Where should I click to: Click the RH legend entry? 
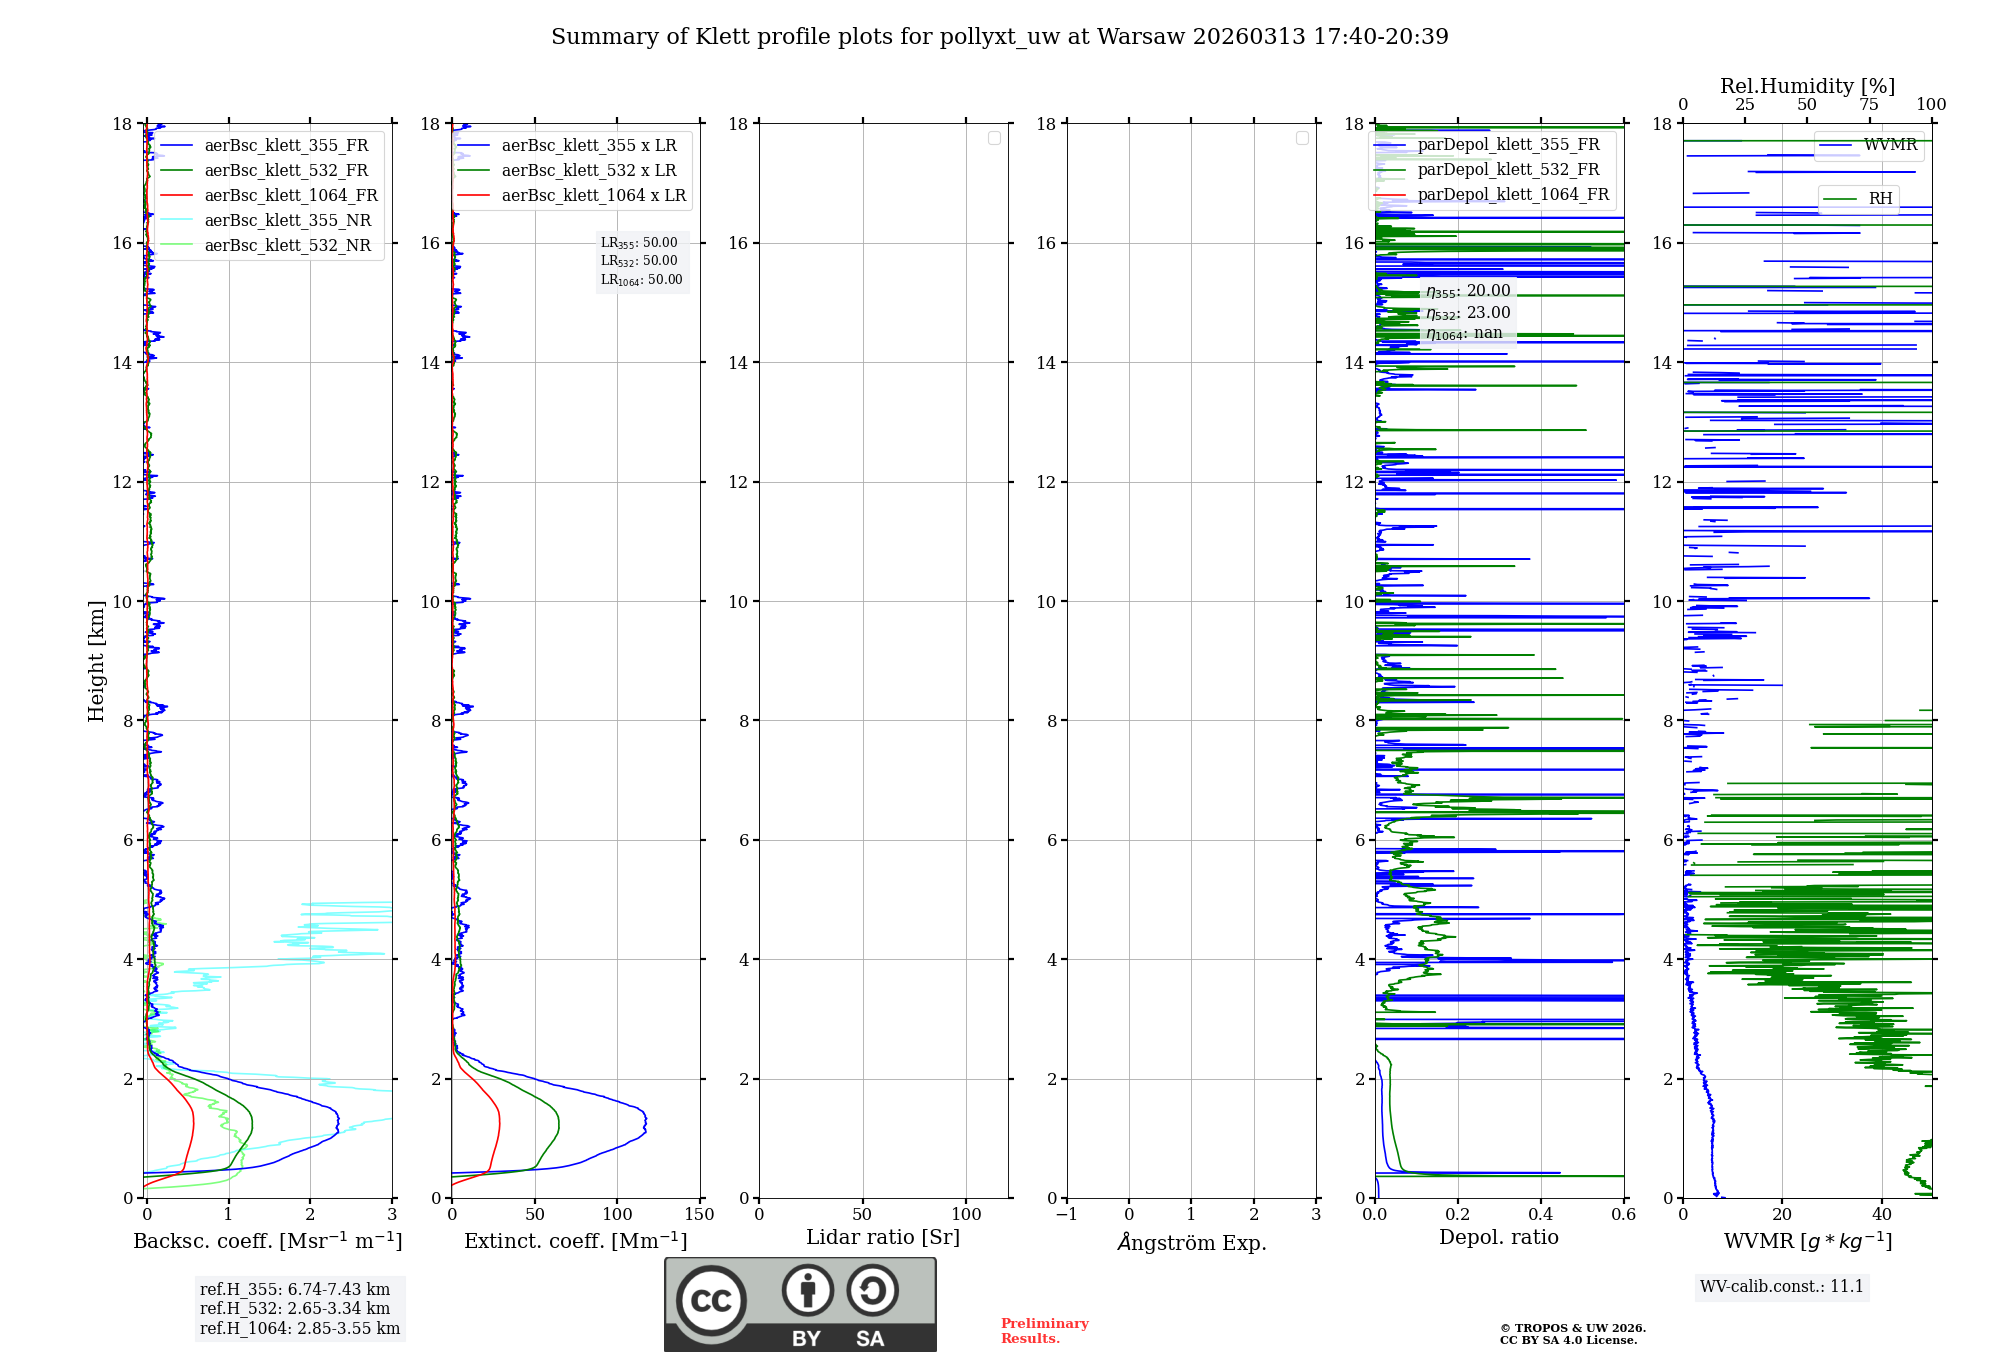pos(1880,199)
